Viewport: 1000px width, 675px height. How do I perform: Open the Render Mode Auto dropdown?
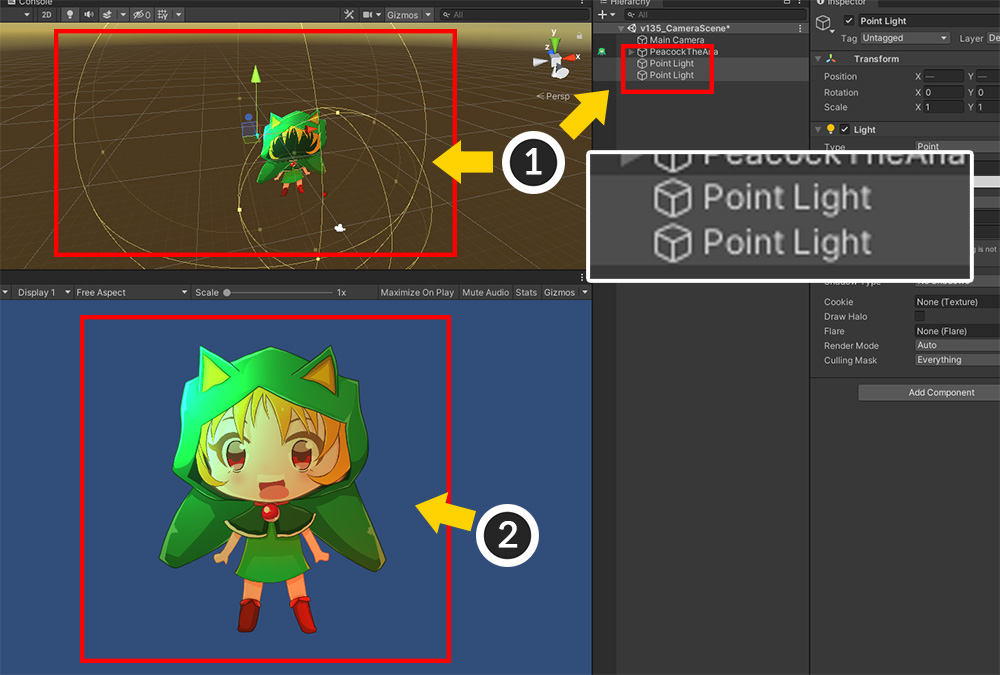tap(957, 345)
